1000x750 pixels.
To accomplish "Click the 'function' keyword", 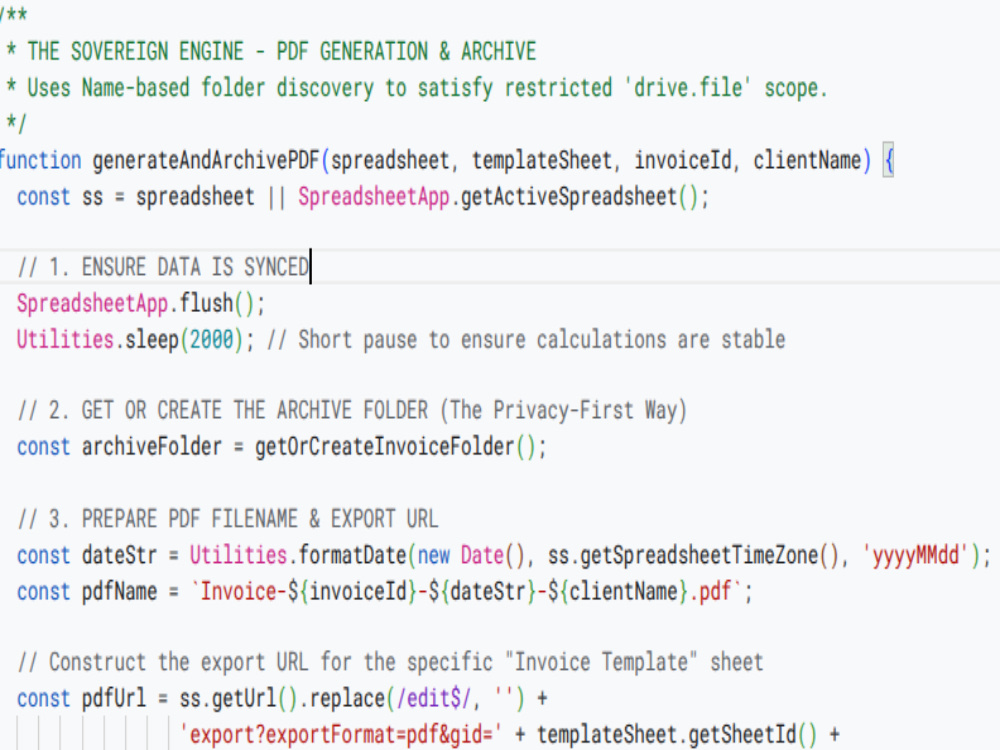I will [x=41, y=161].
